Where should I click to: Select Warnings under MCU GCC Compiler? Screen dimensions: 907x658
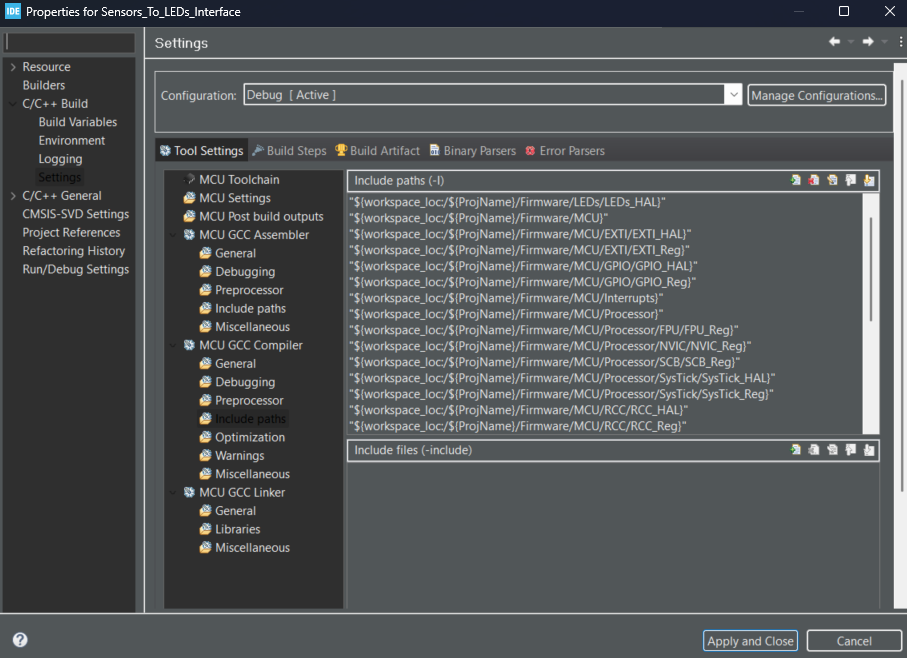[x=235, y=455]
